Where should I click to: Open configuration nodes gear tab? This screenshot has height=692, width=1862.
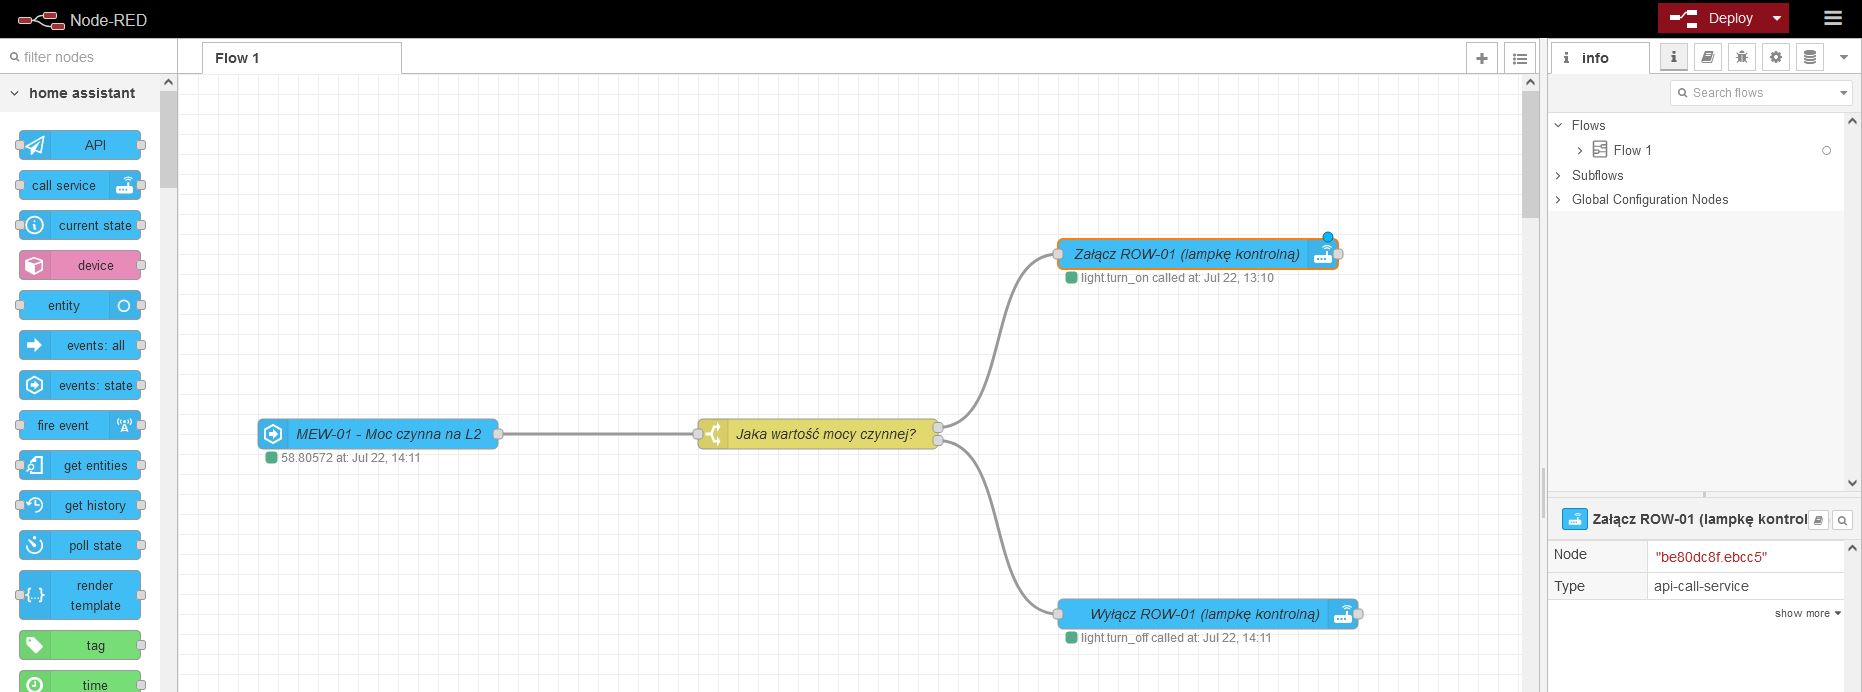pos(1775,58)
